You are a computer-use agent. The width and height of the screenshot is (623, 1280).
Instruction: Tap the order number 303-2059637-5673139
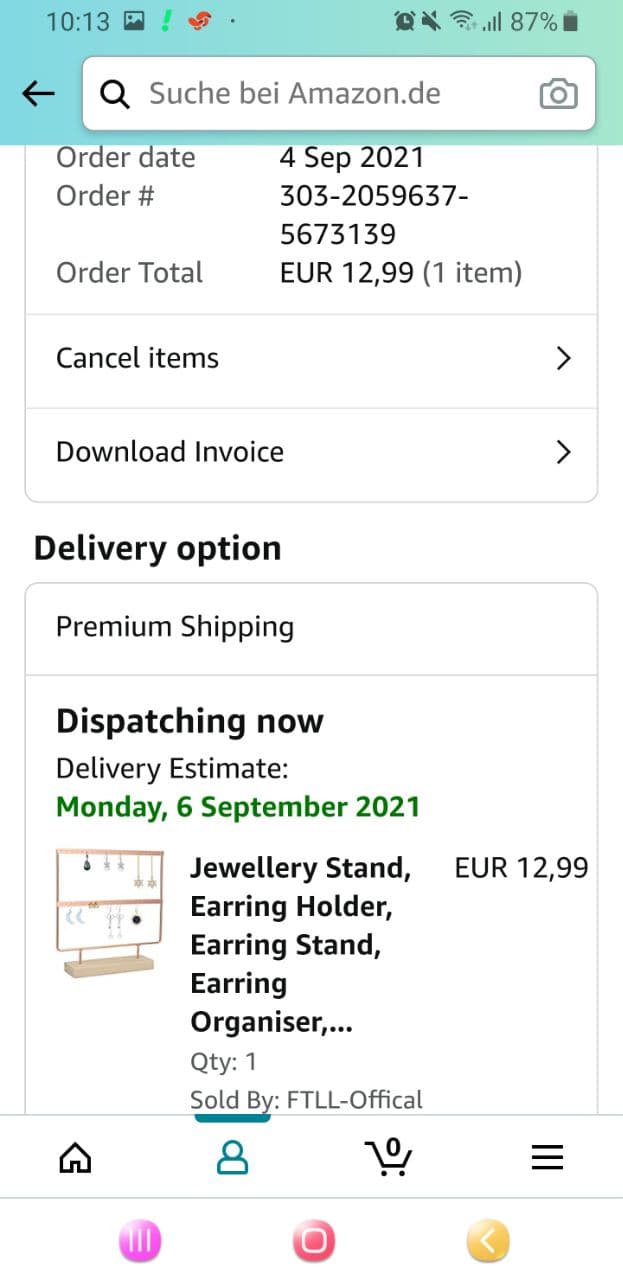372,215
